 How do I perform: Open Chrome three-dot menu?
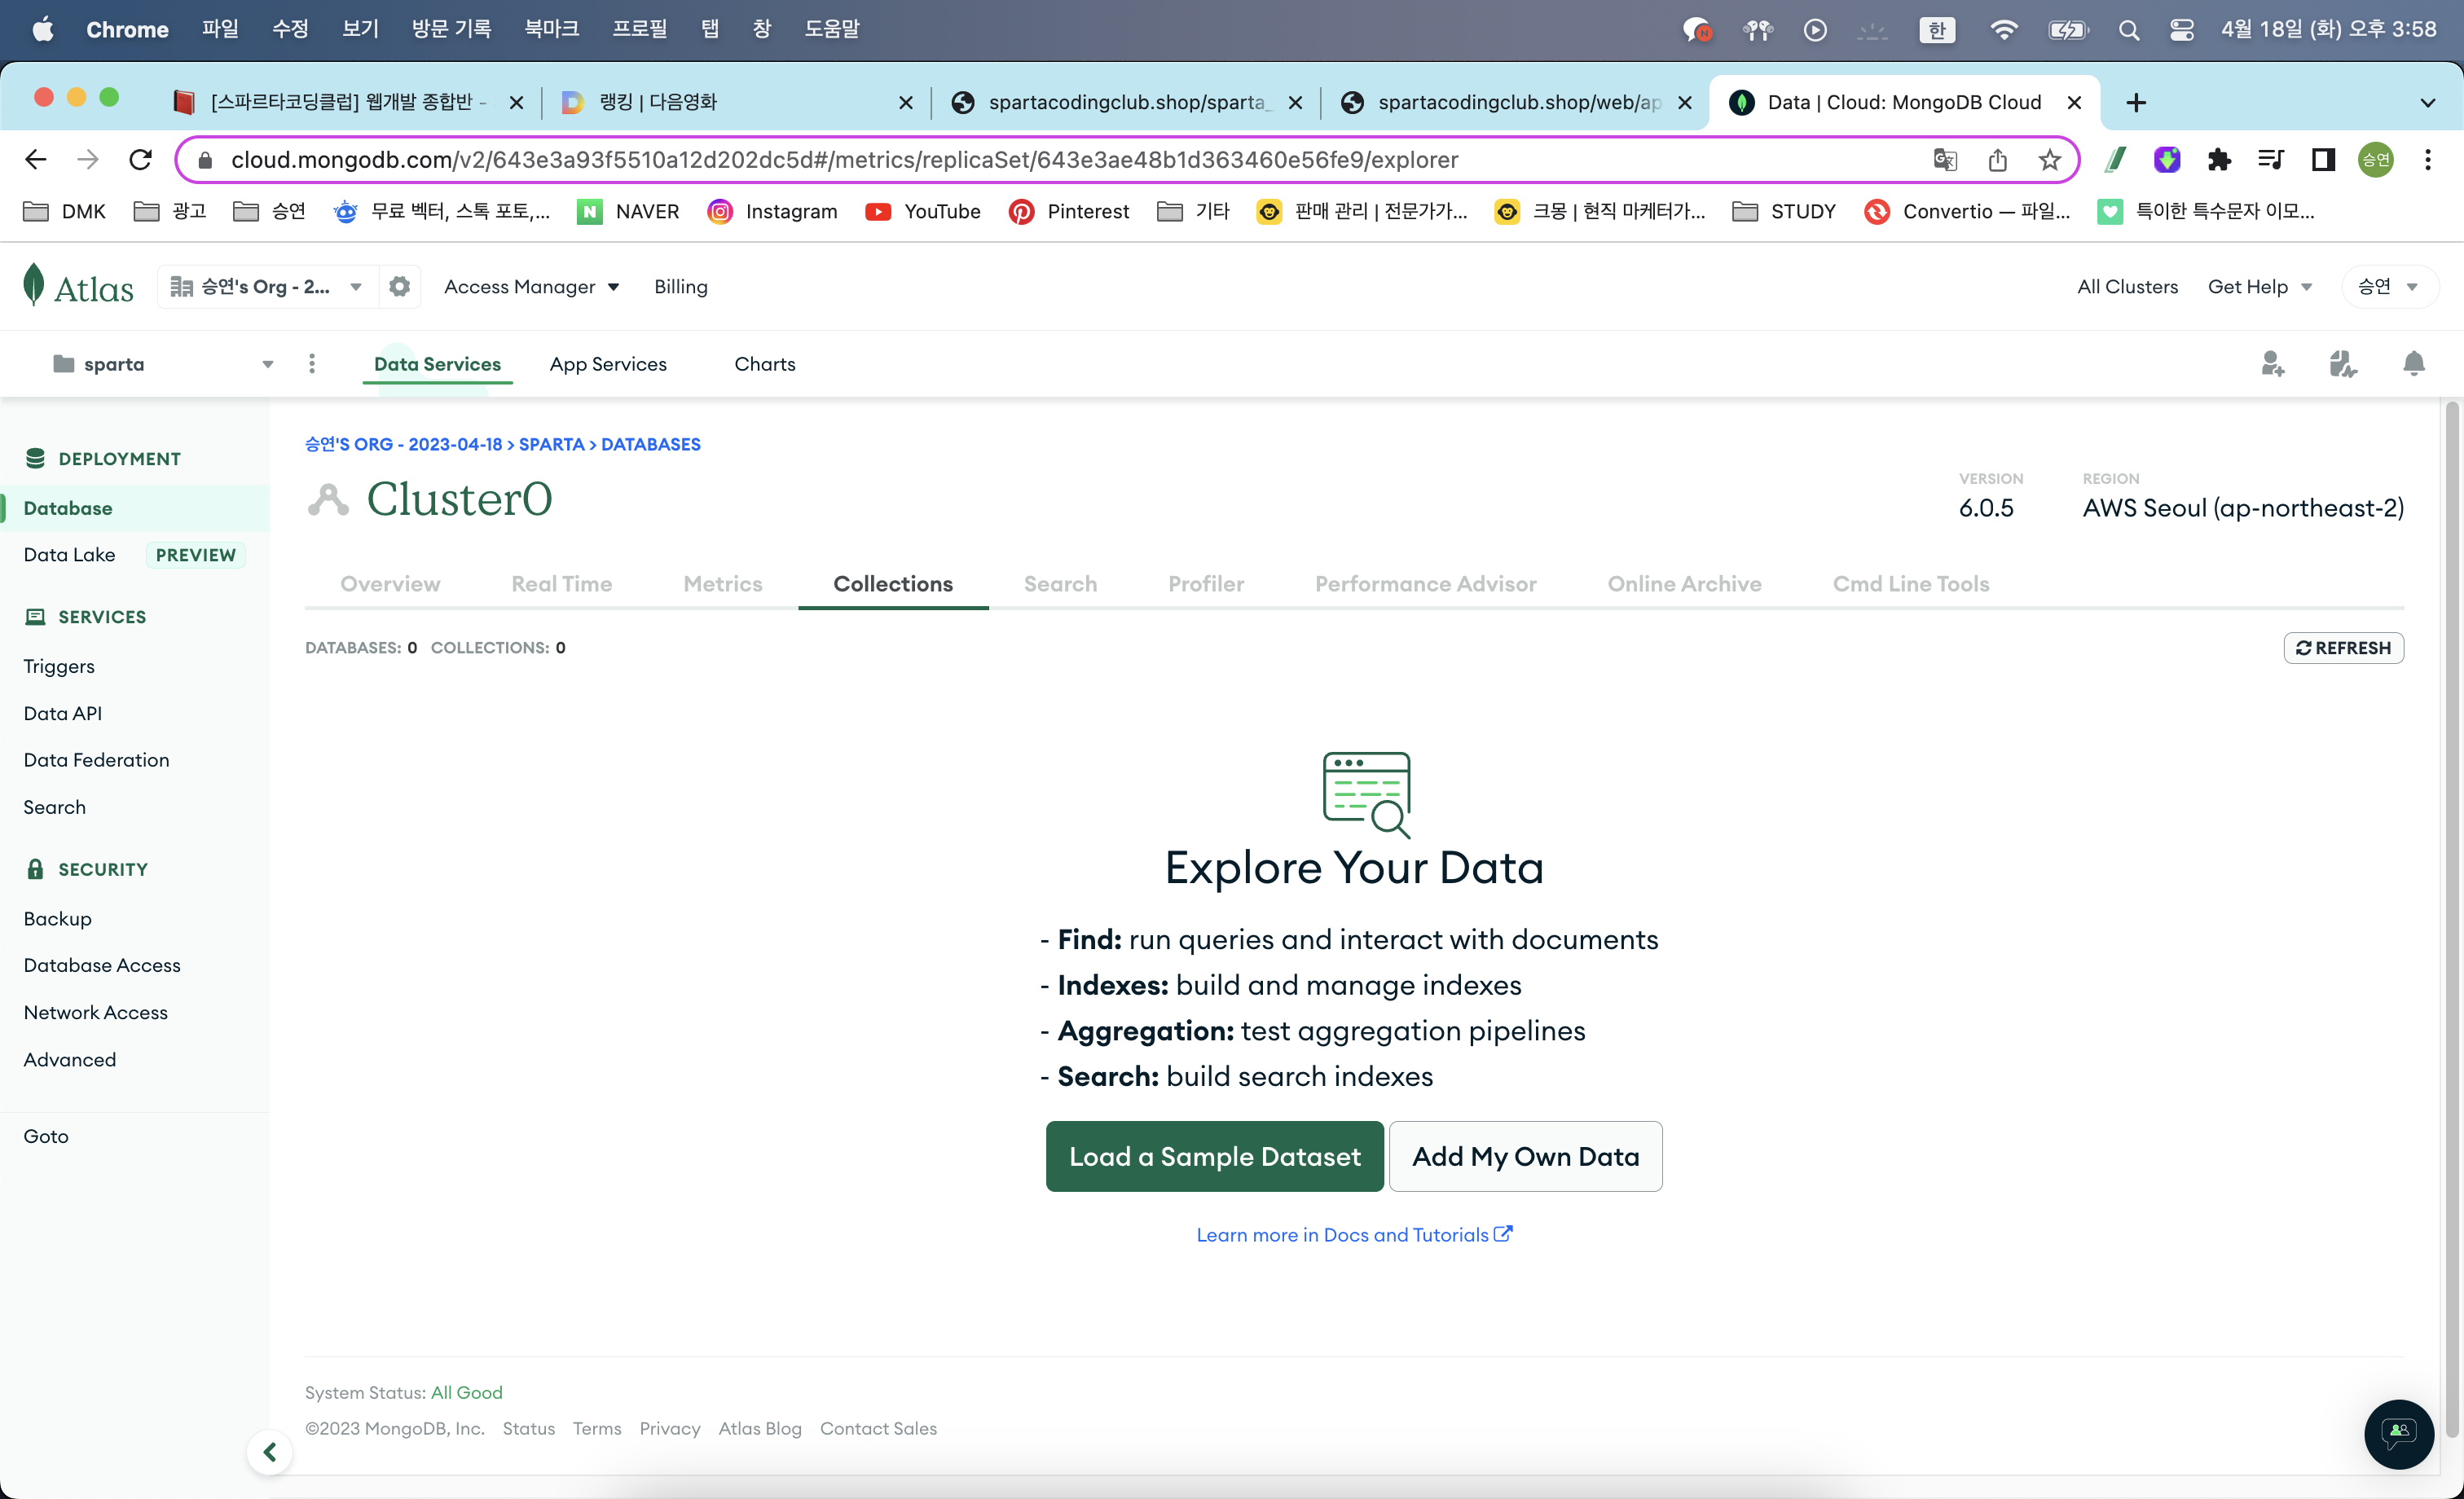[x=2428, y=160]
